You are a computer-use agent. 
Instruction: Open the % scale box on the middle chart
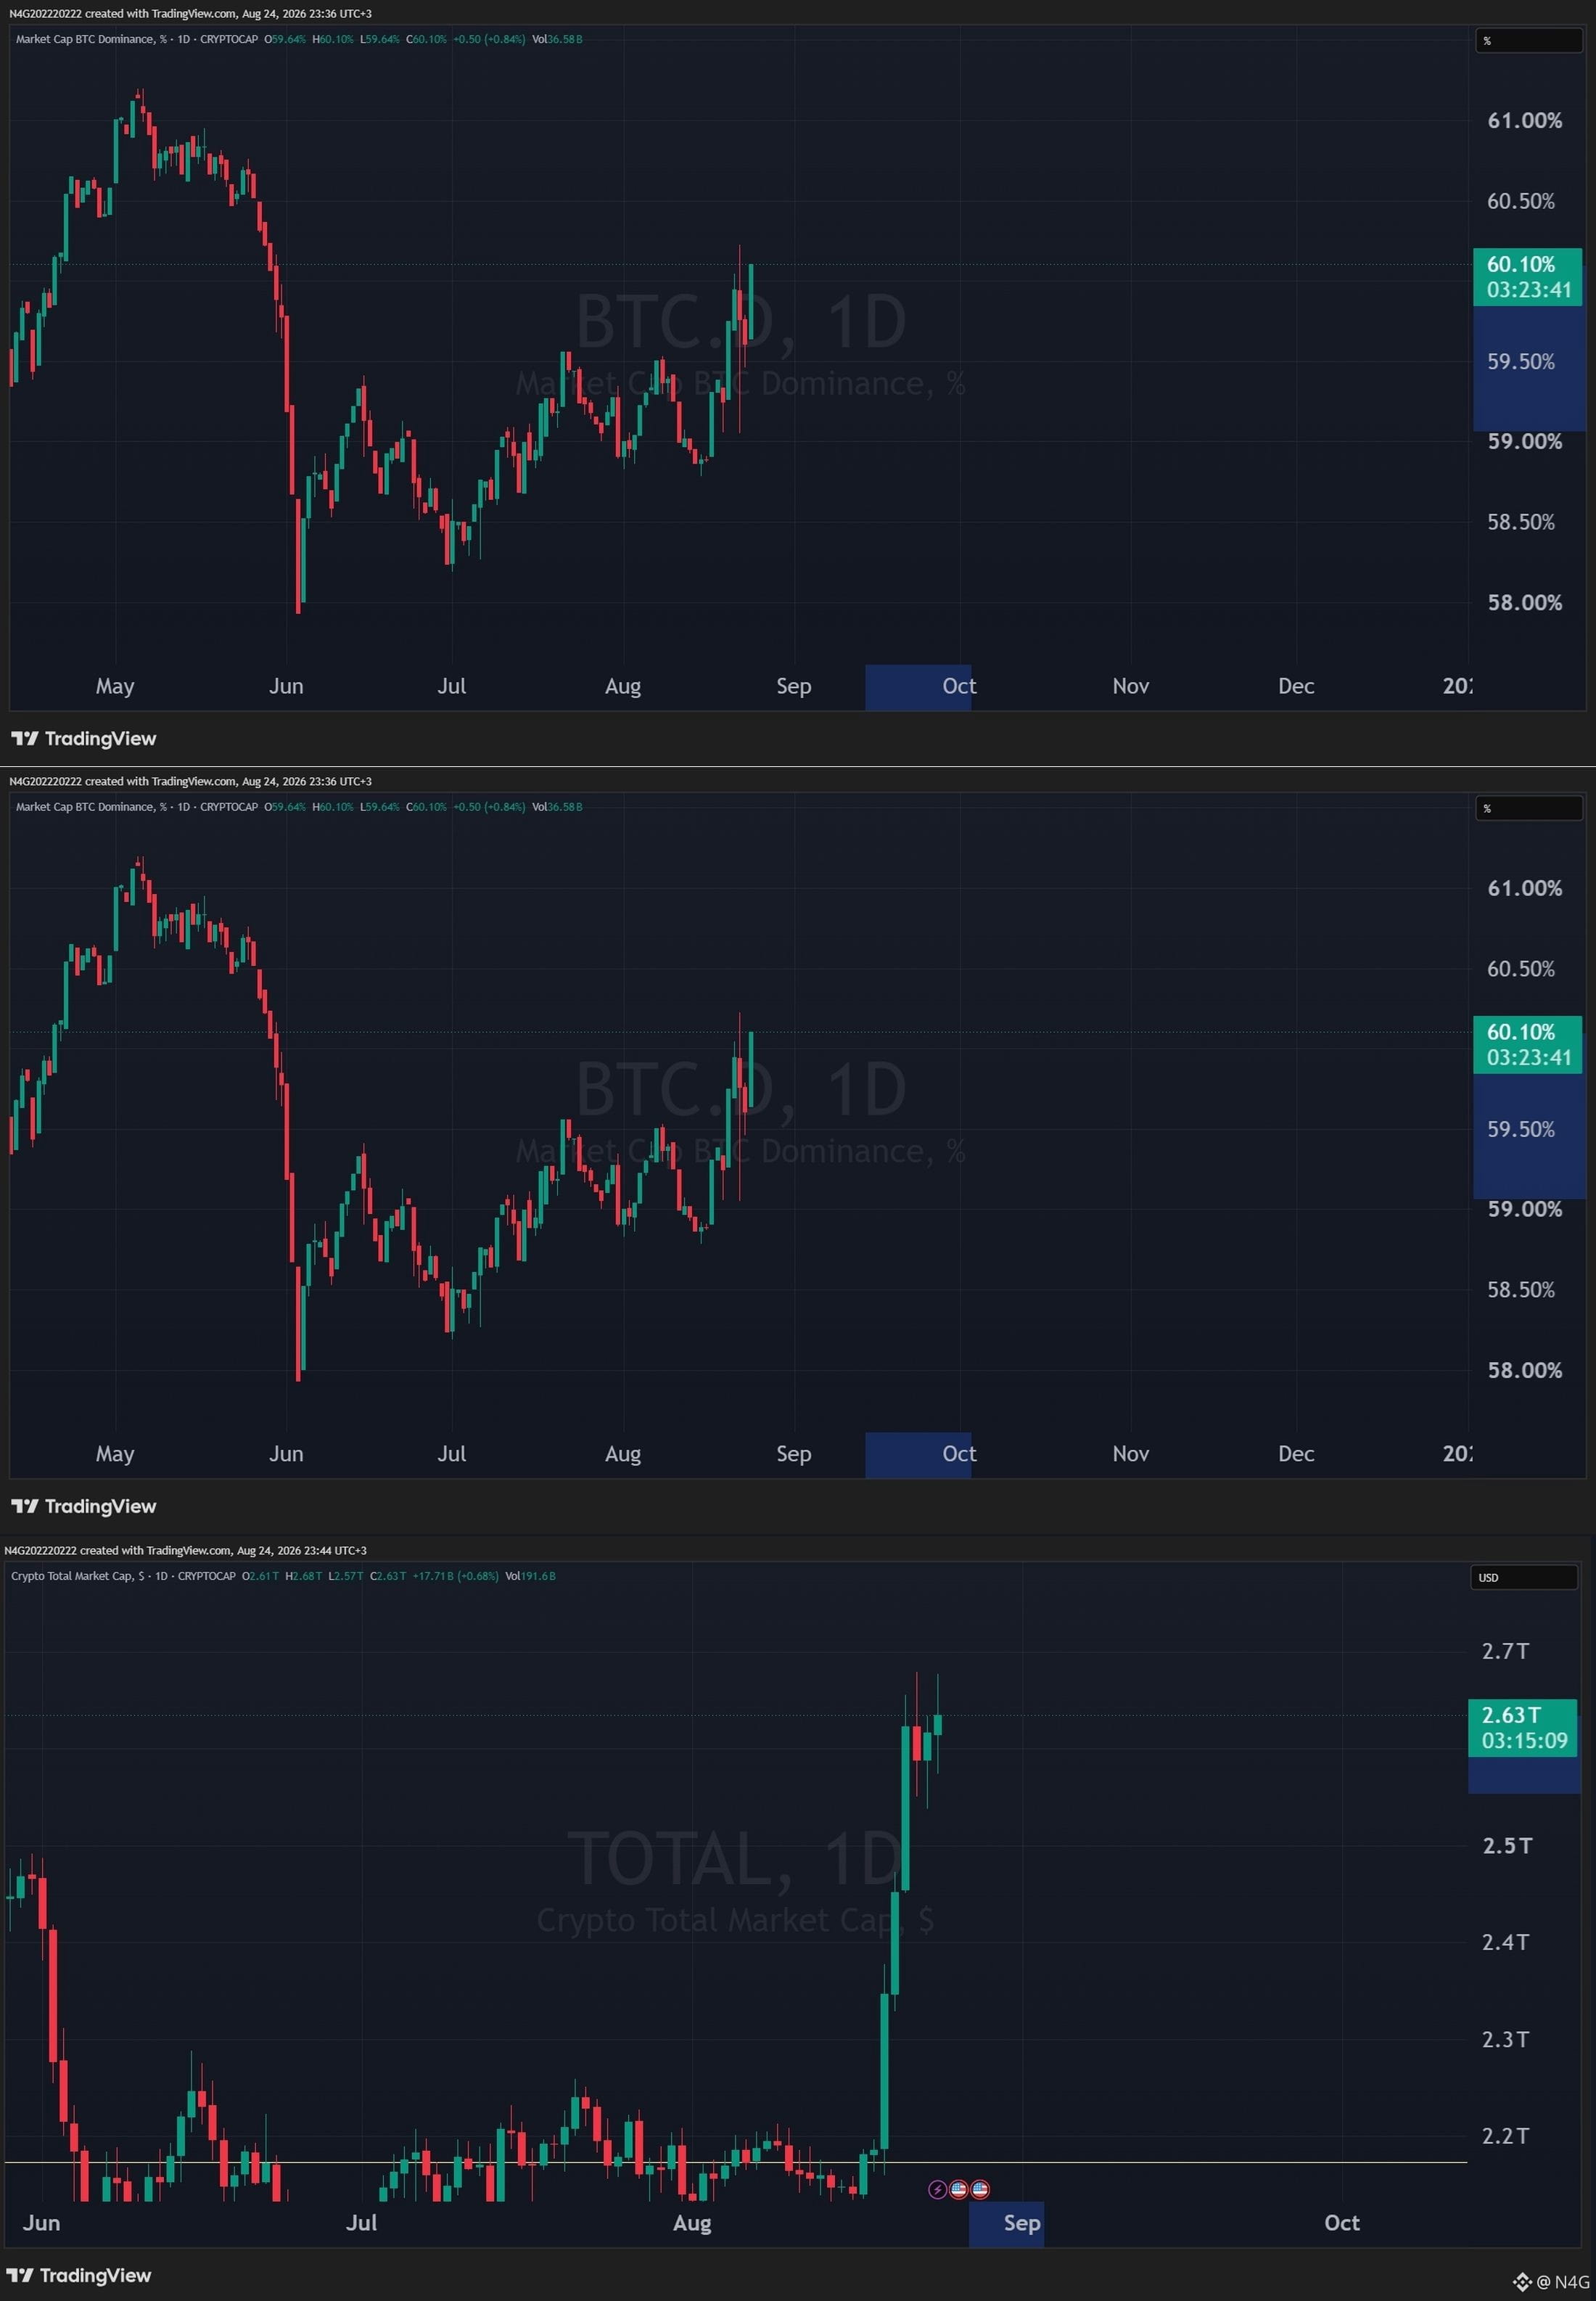pyautogui.click(x=1529, y=808)
